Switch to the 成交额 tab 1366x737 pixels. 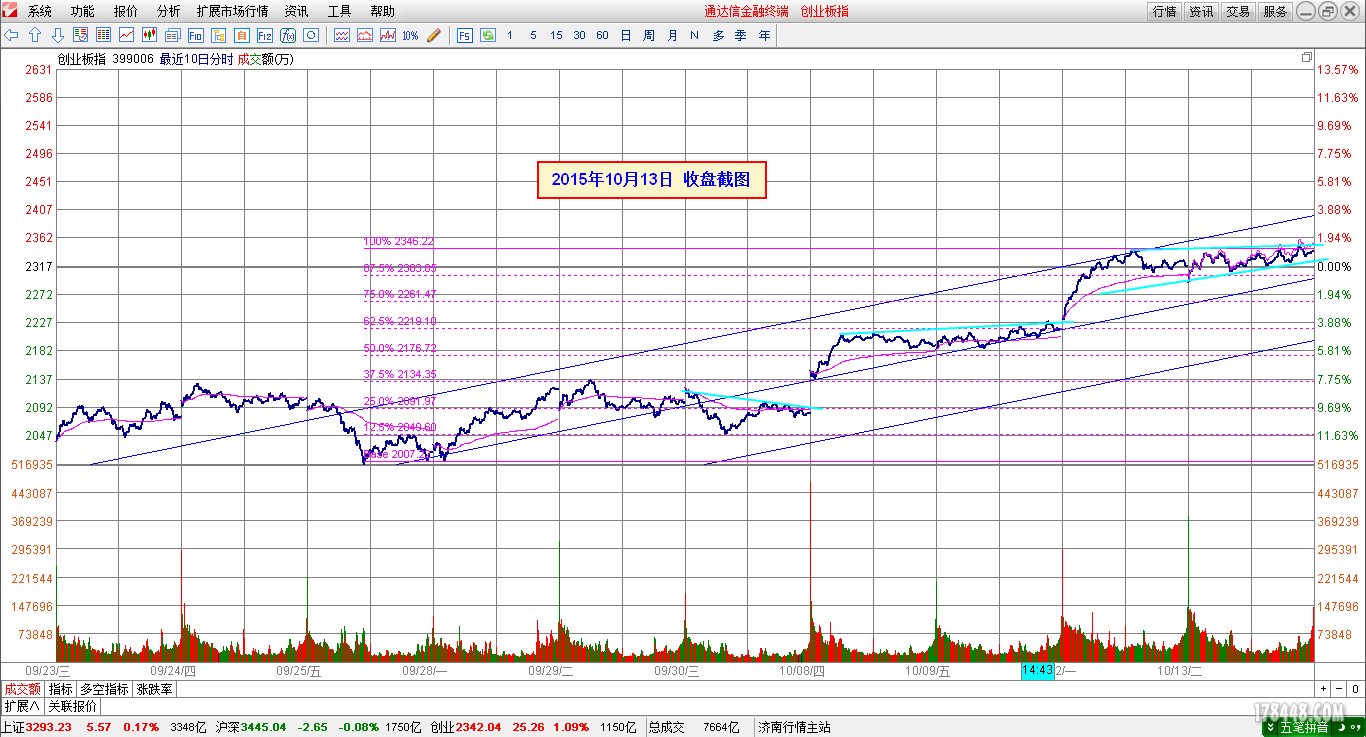(x=22, y=689)
